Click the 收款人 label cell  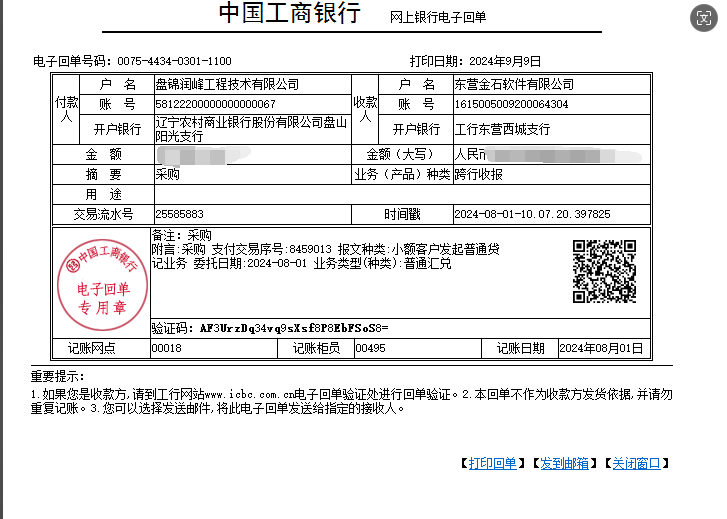[365, 109]
